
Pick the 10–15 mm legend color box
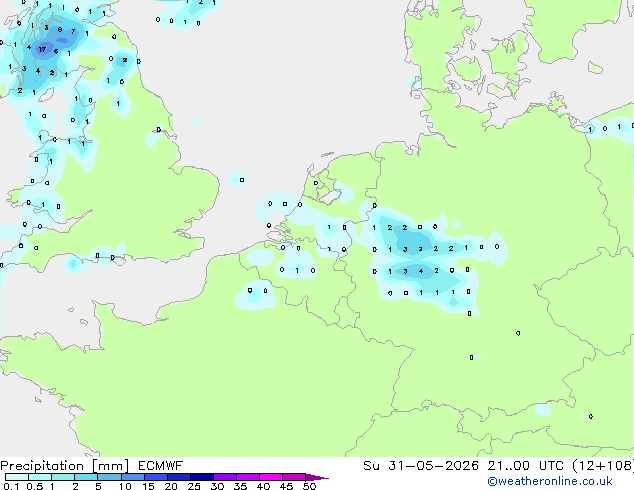click(132, 477)
